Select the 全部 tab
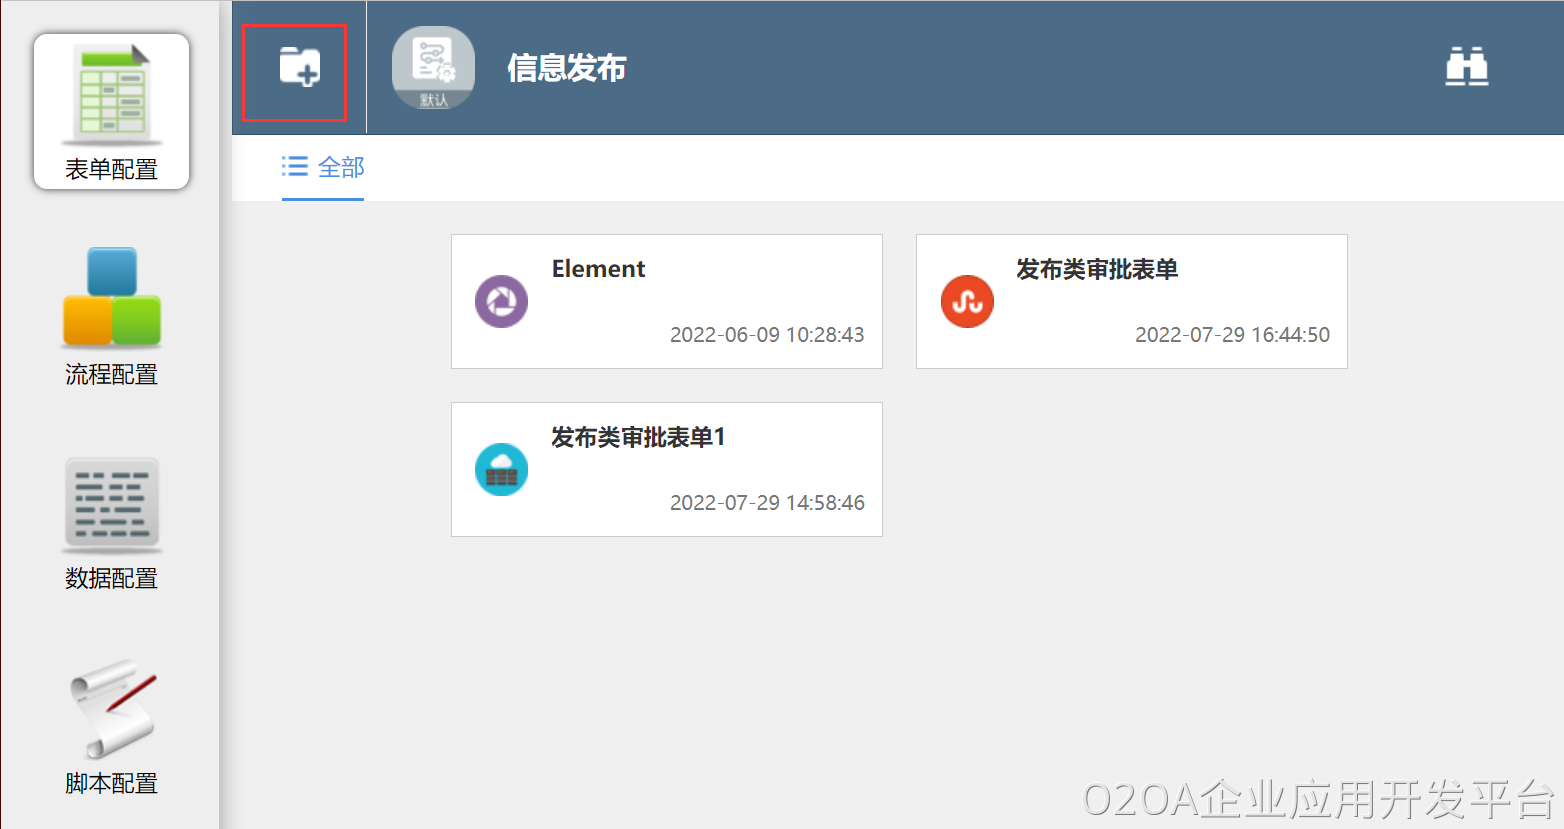This screenshot has height=829, width=1564. [322, 167]
